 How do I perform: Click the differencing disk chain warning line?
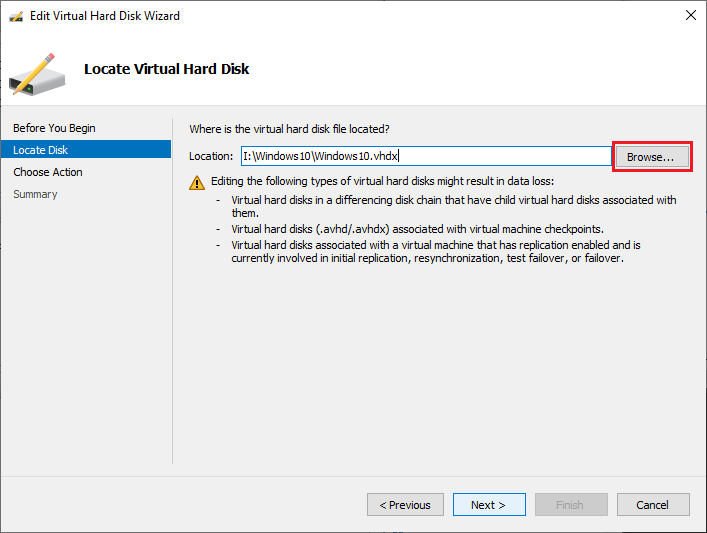click(x=452, y=200)
